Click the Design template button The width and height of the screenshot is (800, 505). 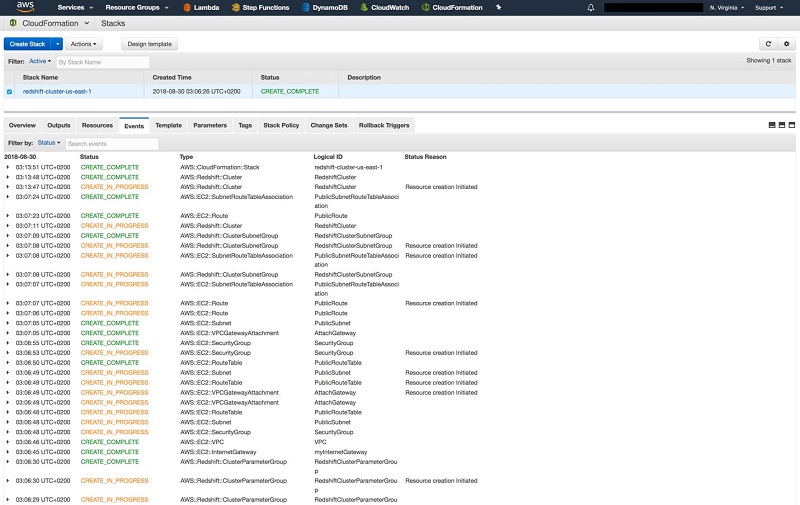[x=149, y=44]
